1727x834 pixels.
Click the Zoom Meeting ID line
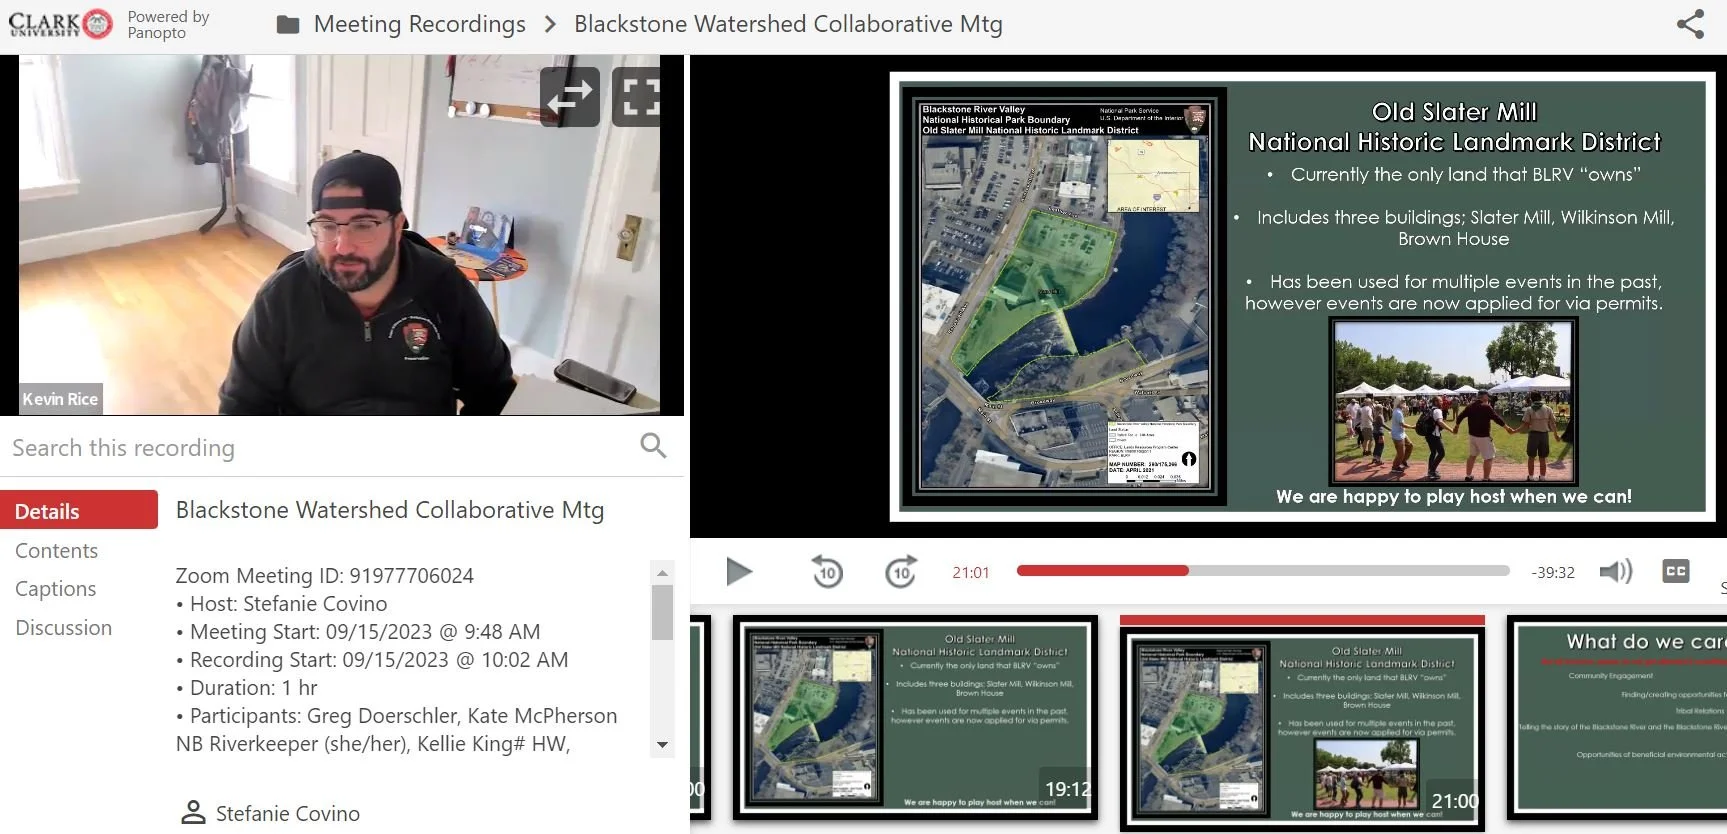click(325, 576)
